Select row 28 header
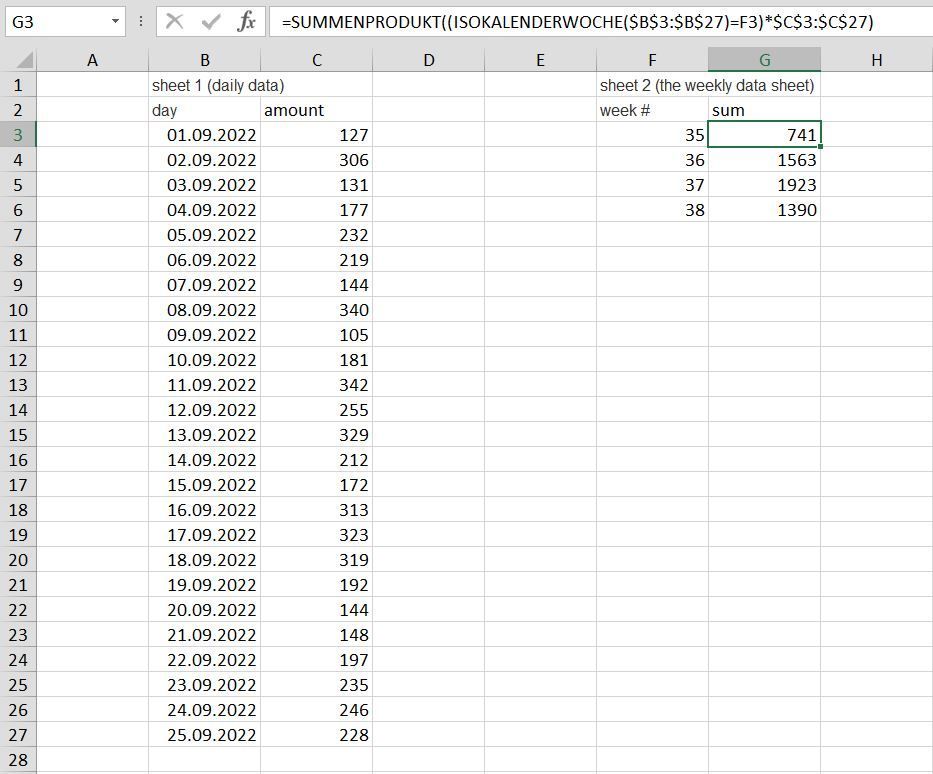Viewport: 933px width, 774px height. coord(18,760)
